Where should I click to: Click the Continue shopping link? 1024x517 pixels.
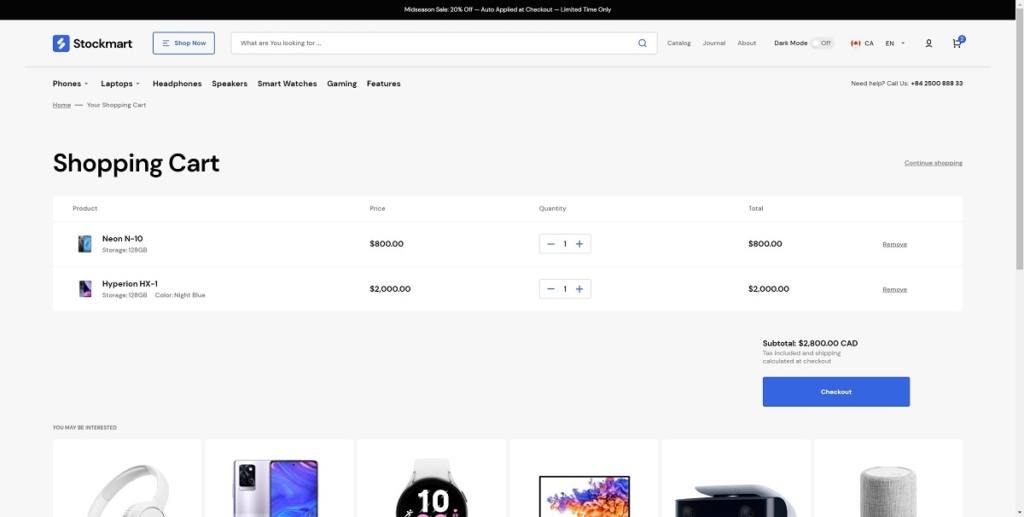point(933,163)
